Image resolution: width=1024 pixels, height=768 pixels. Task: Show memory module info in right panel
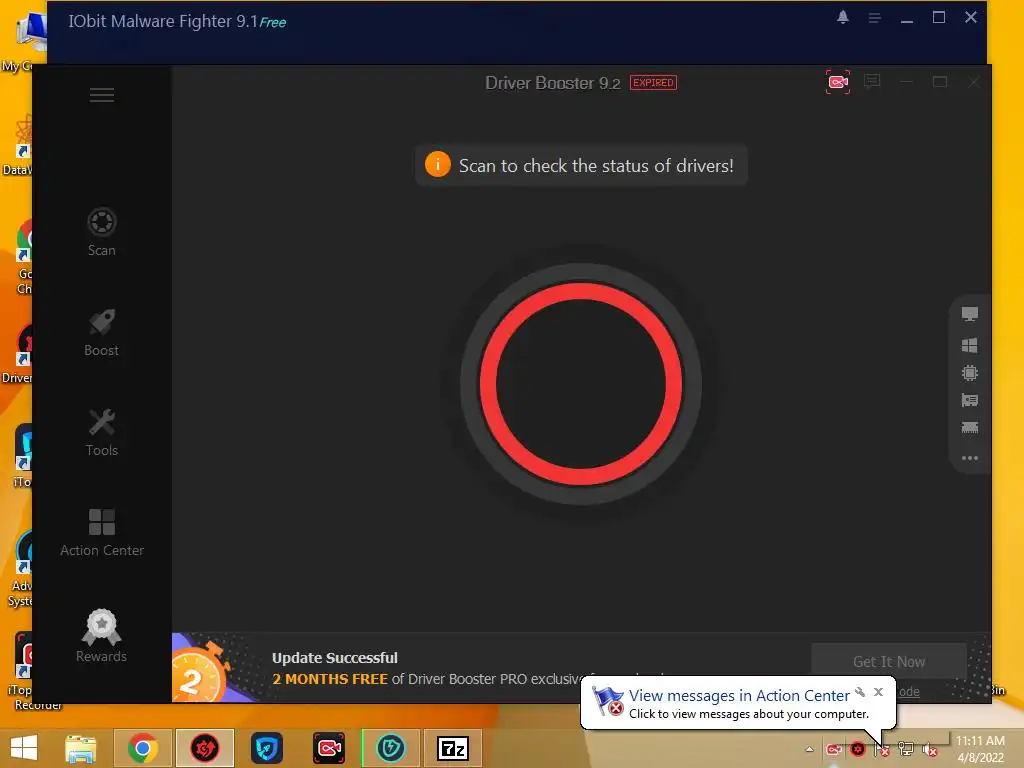[x=970, y=428]
